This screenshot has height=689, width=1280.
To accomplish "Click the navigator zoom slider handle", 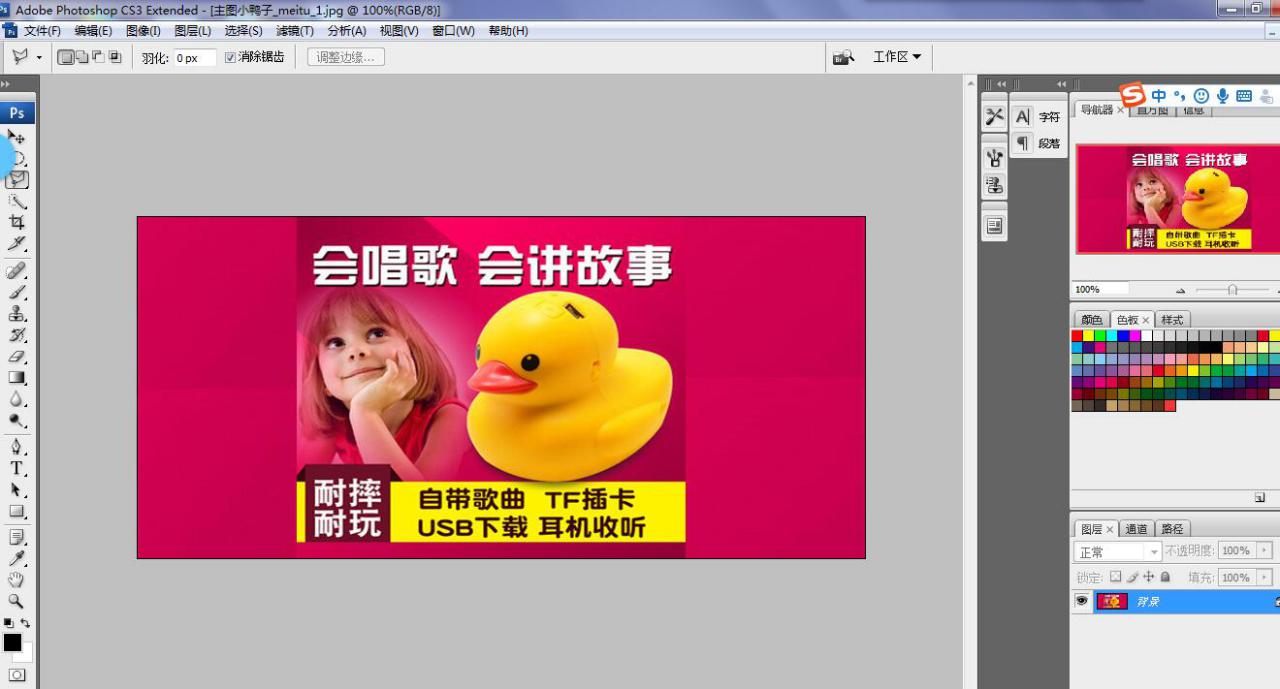I will pos(1232,290).
